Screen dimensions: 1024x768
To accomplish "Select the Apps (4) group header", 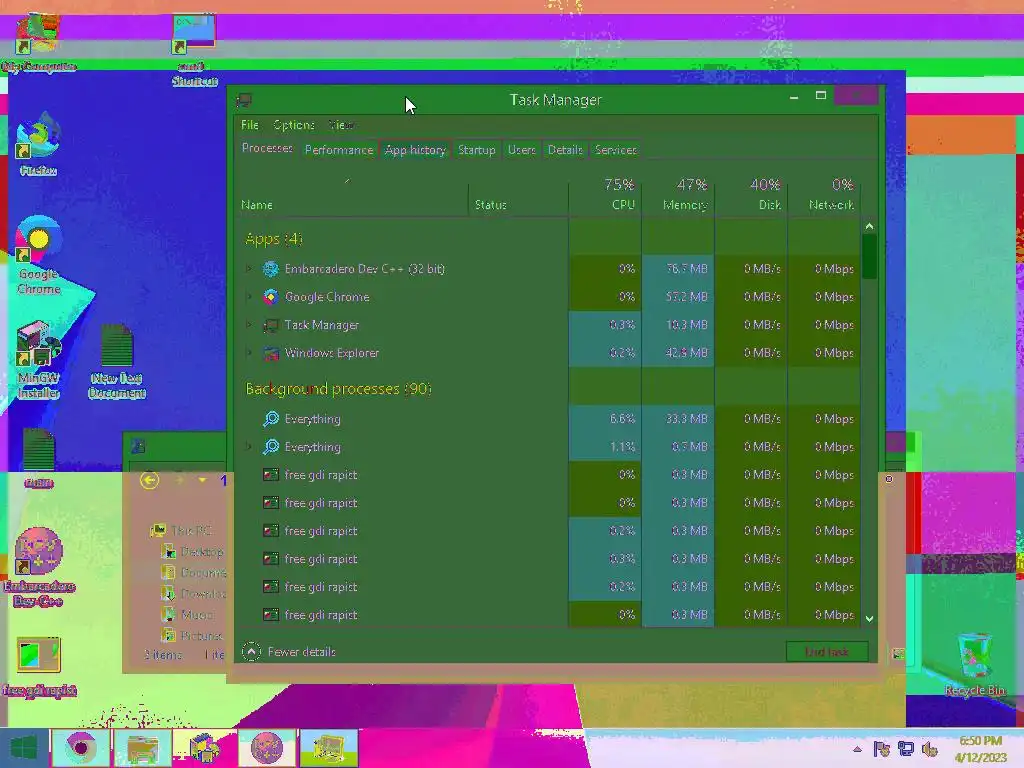I will click(x=274, y=239).
